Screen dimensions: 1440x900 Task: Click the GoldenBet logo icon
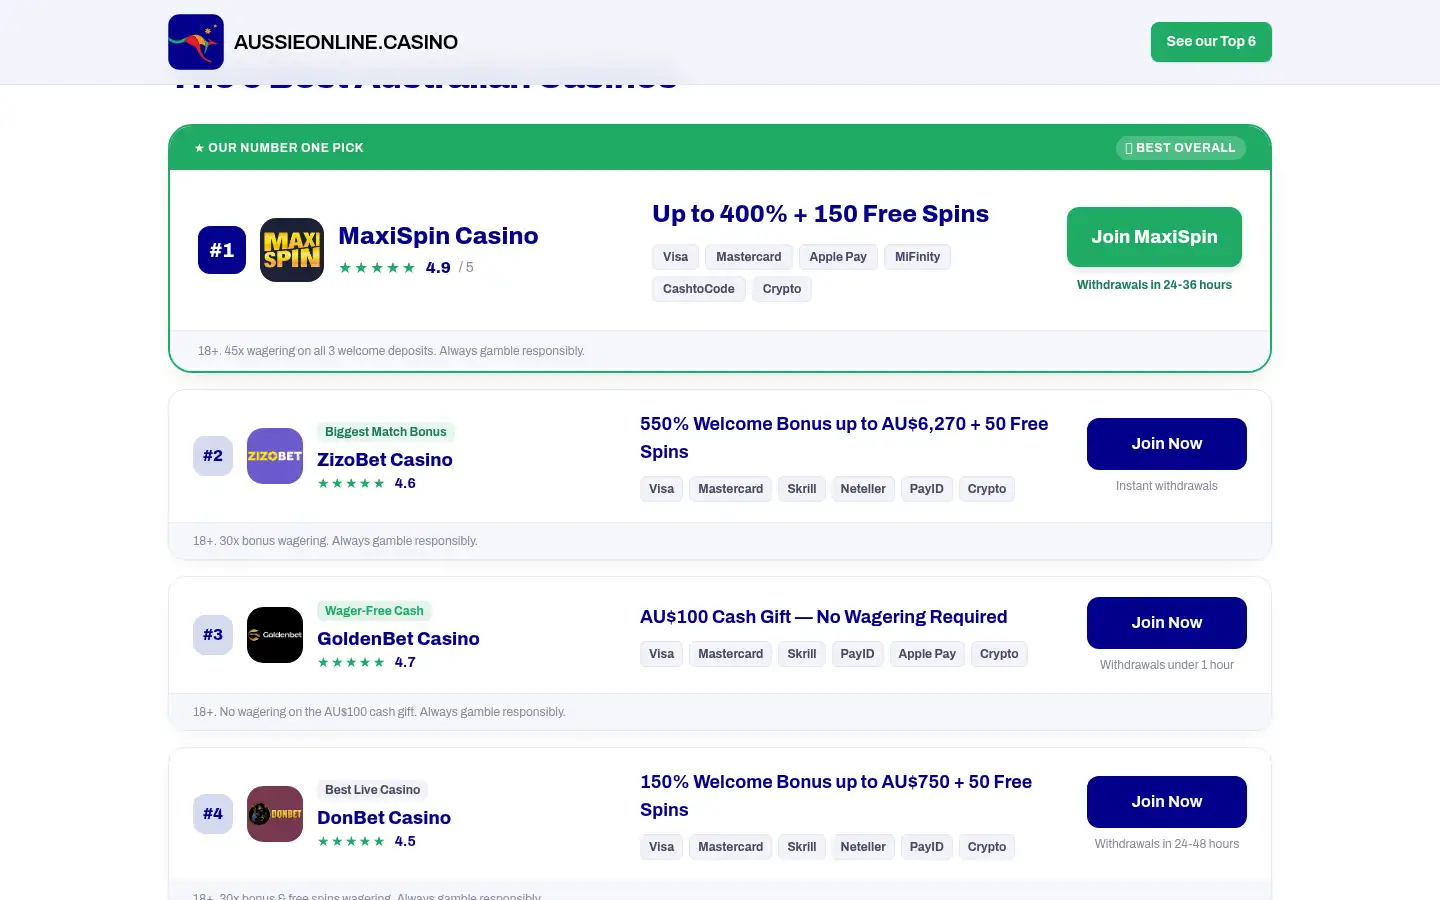[275, 635]
